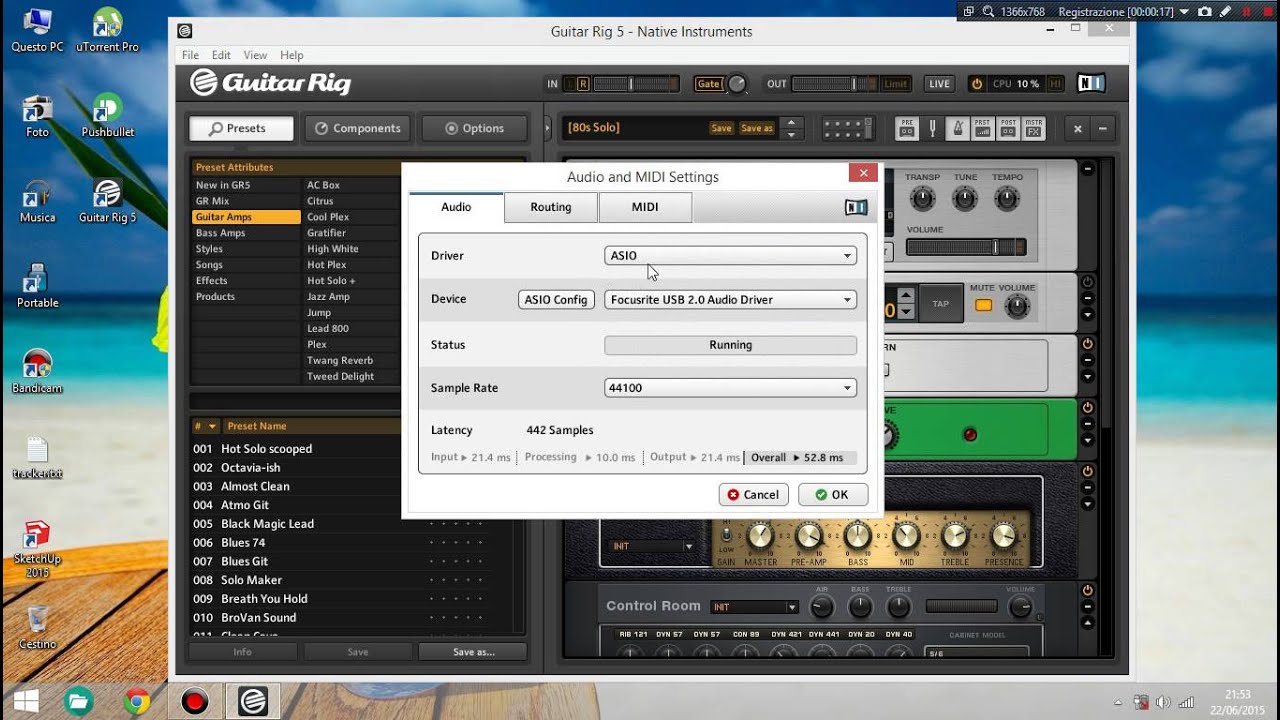Select SketchUp 2015 desktop icon

(x=37, y=550)
